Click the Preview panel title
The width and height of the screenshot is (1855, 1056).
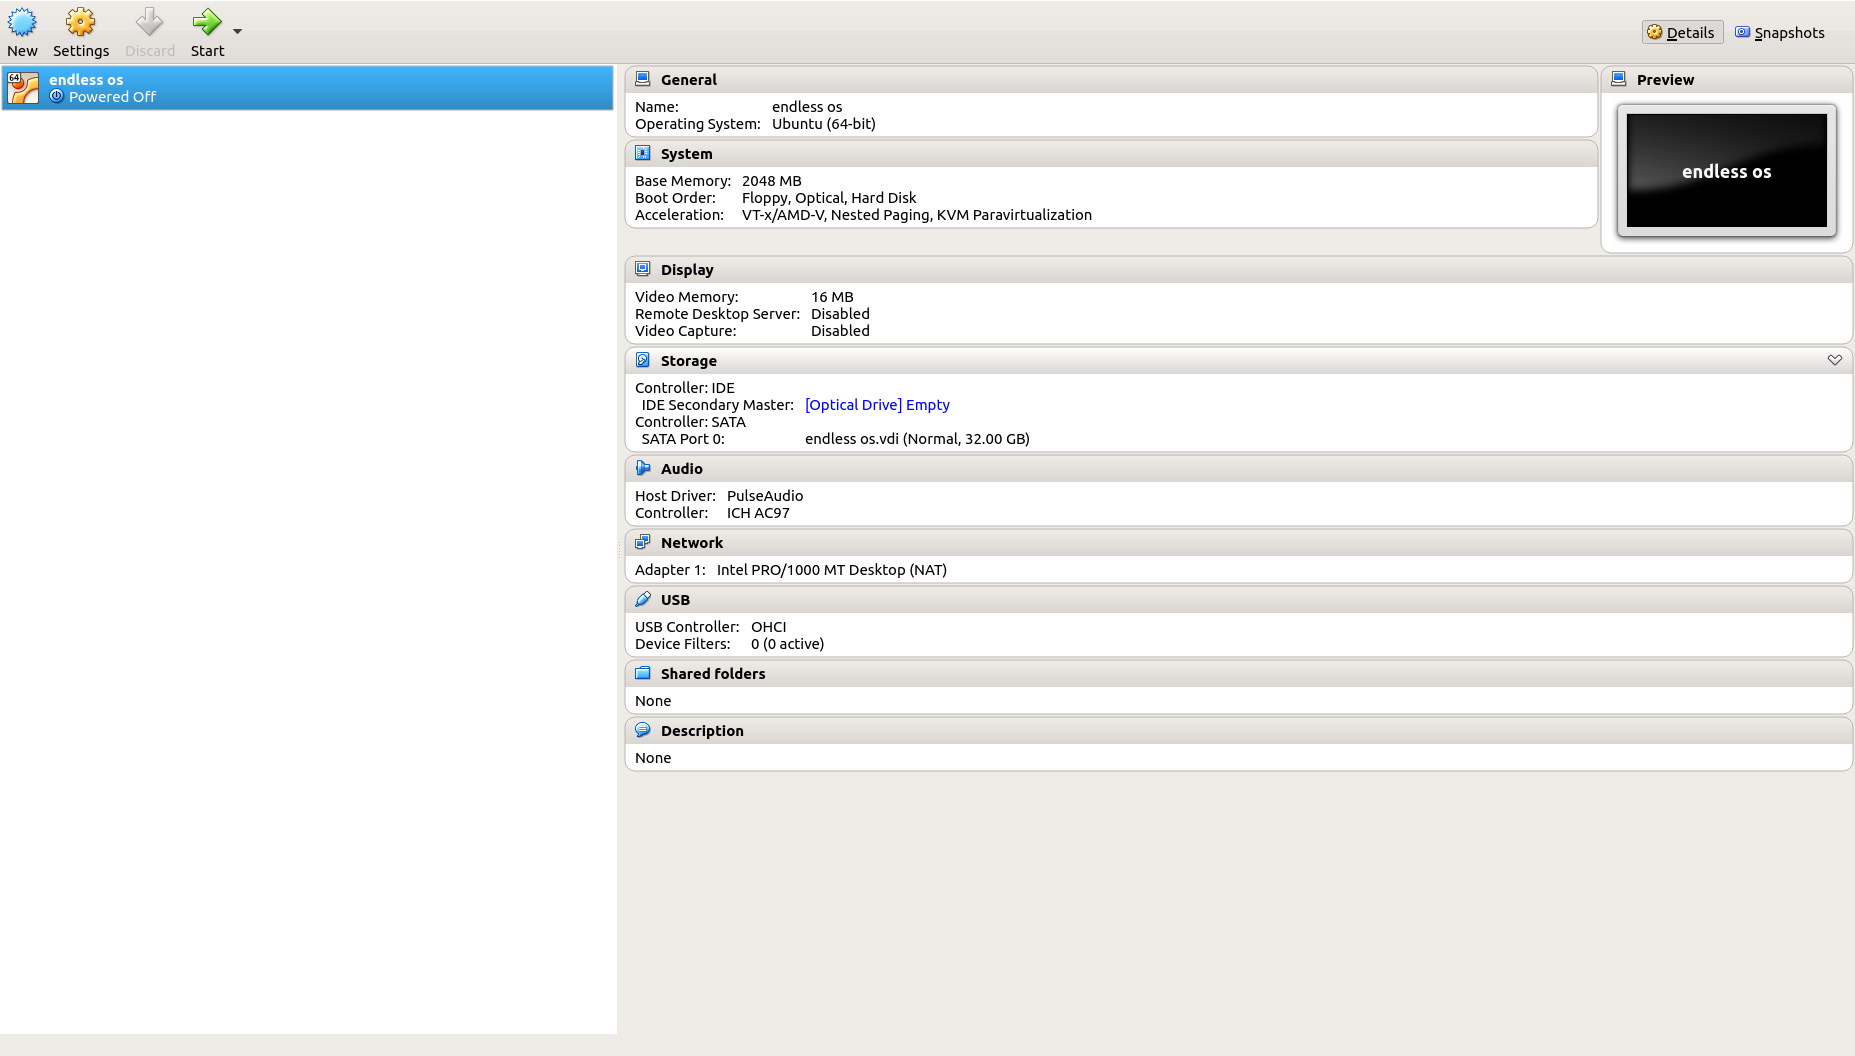(x=1665, y=80)
